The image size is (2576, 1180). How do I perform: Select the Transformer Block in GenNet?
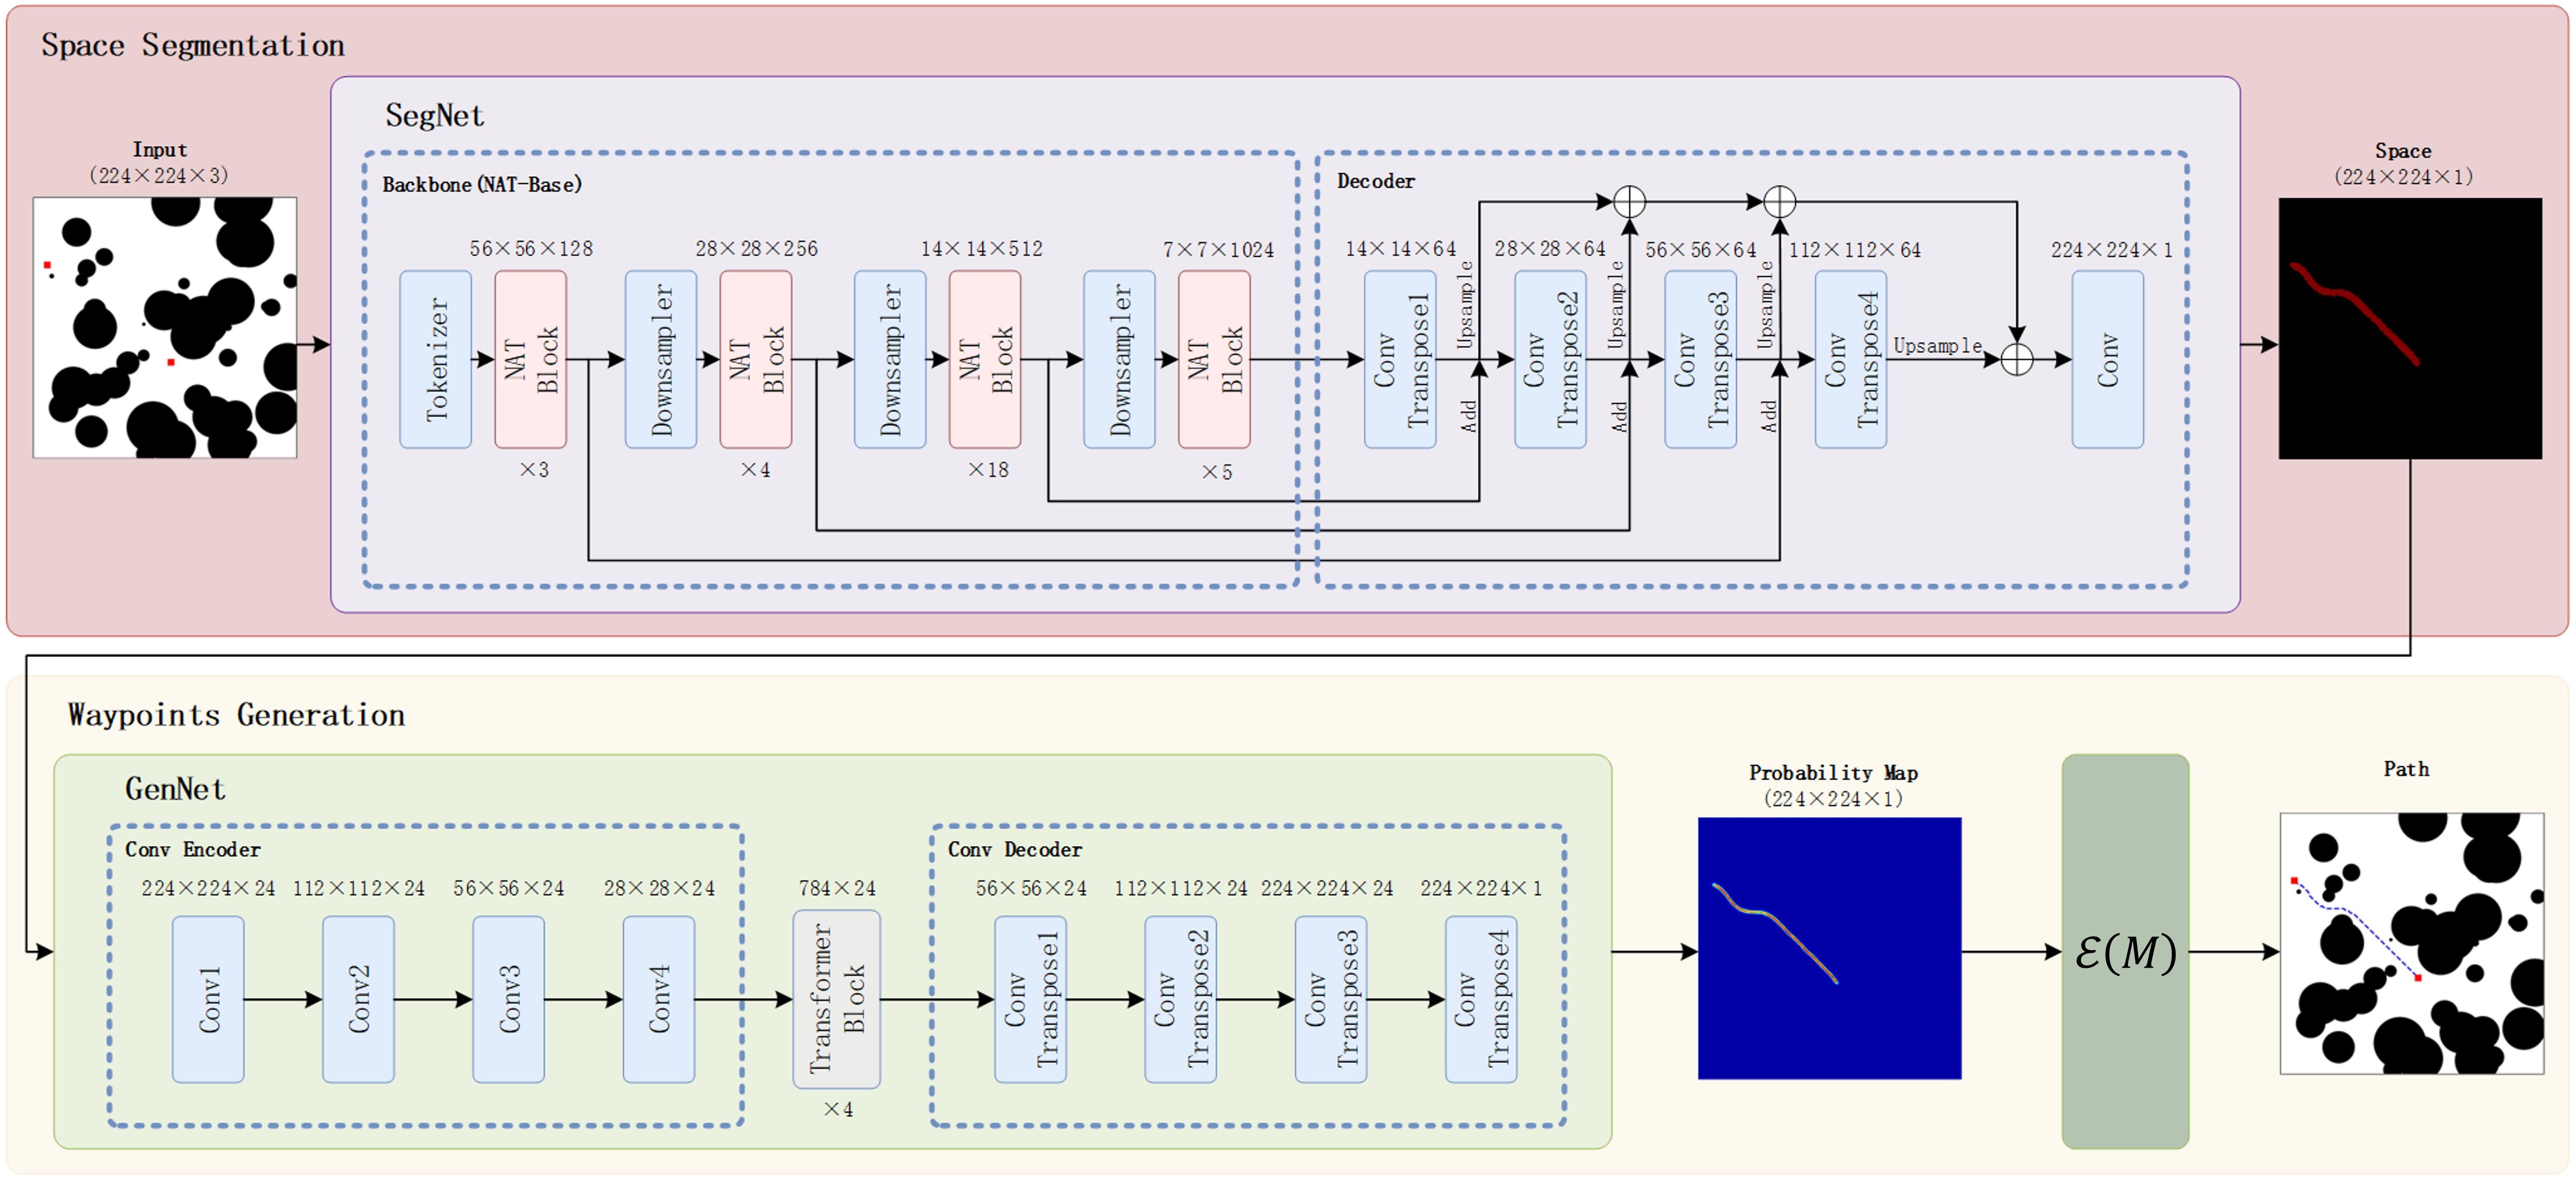[836, 999]
